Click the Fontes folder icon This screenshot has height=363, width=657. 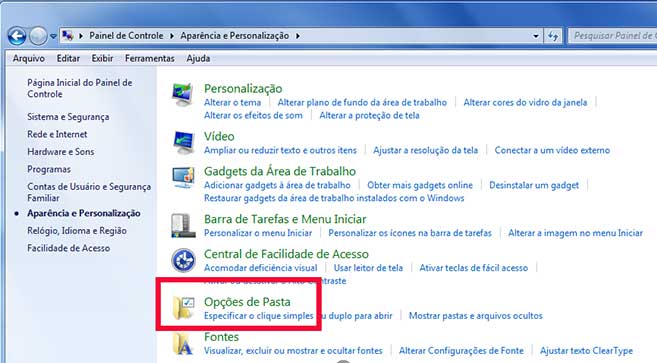click(183, 344)
